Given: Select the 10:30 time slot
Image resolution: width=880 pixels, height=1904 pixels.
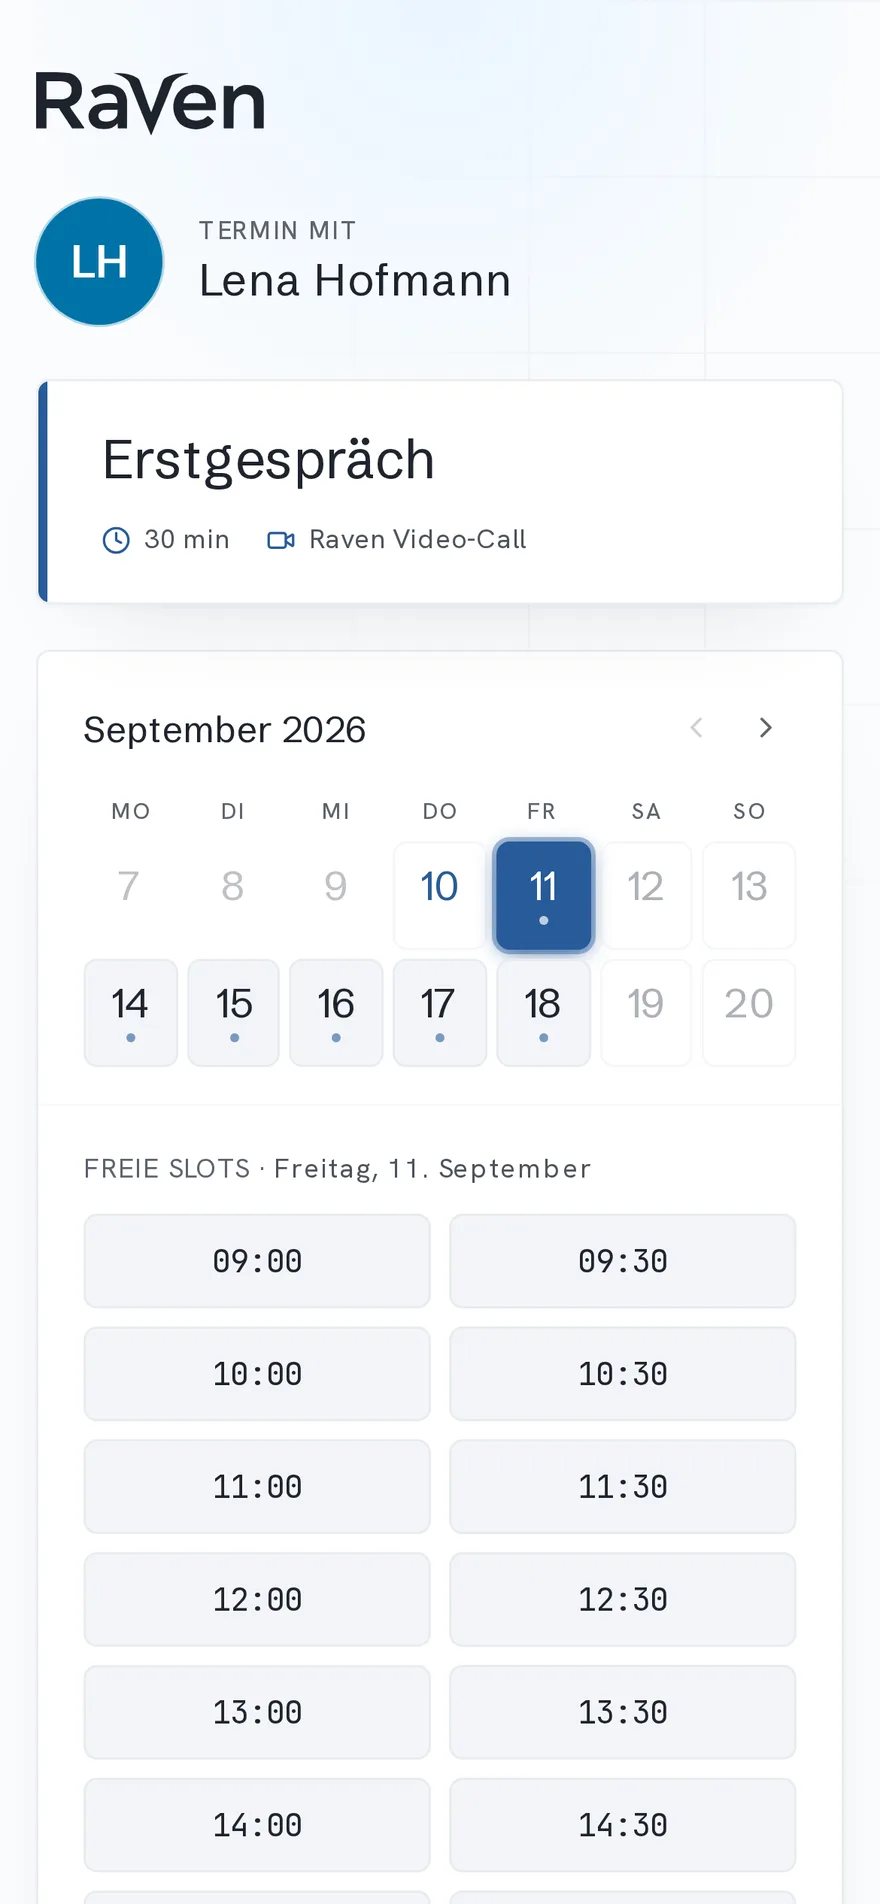Looking at the screenshot, I should 623,1374.
